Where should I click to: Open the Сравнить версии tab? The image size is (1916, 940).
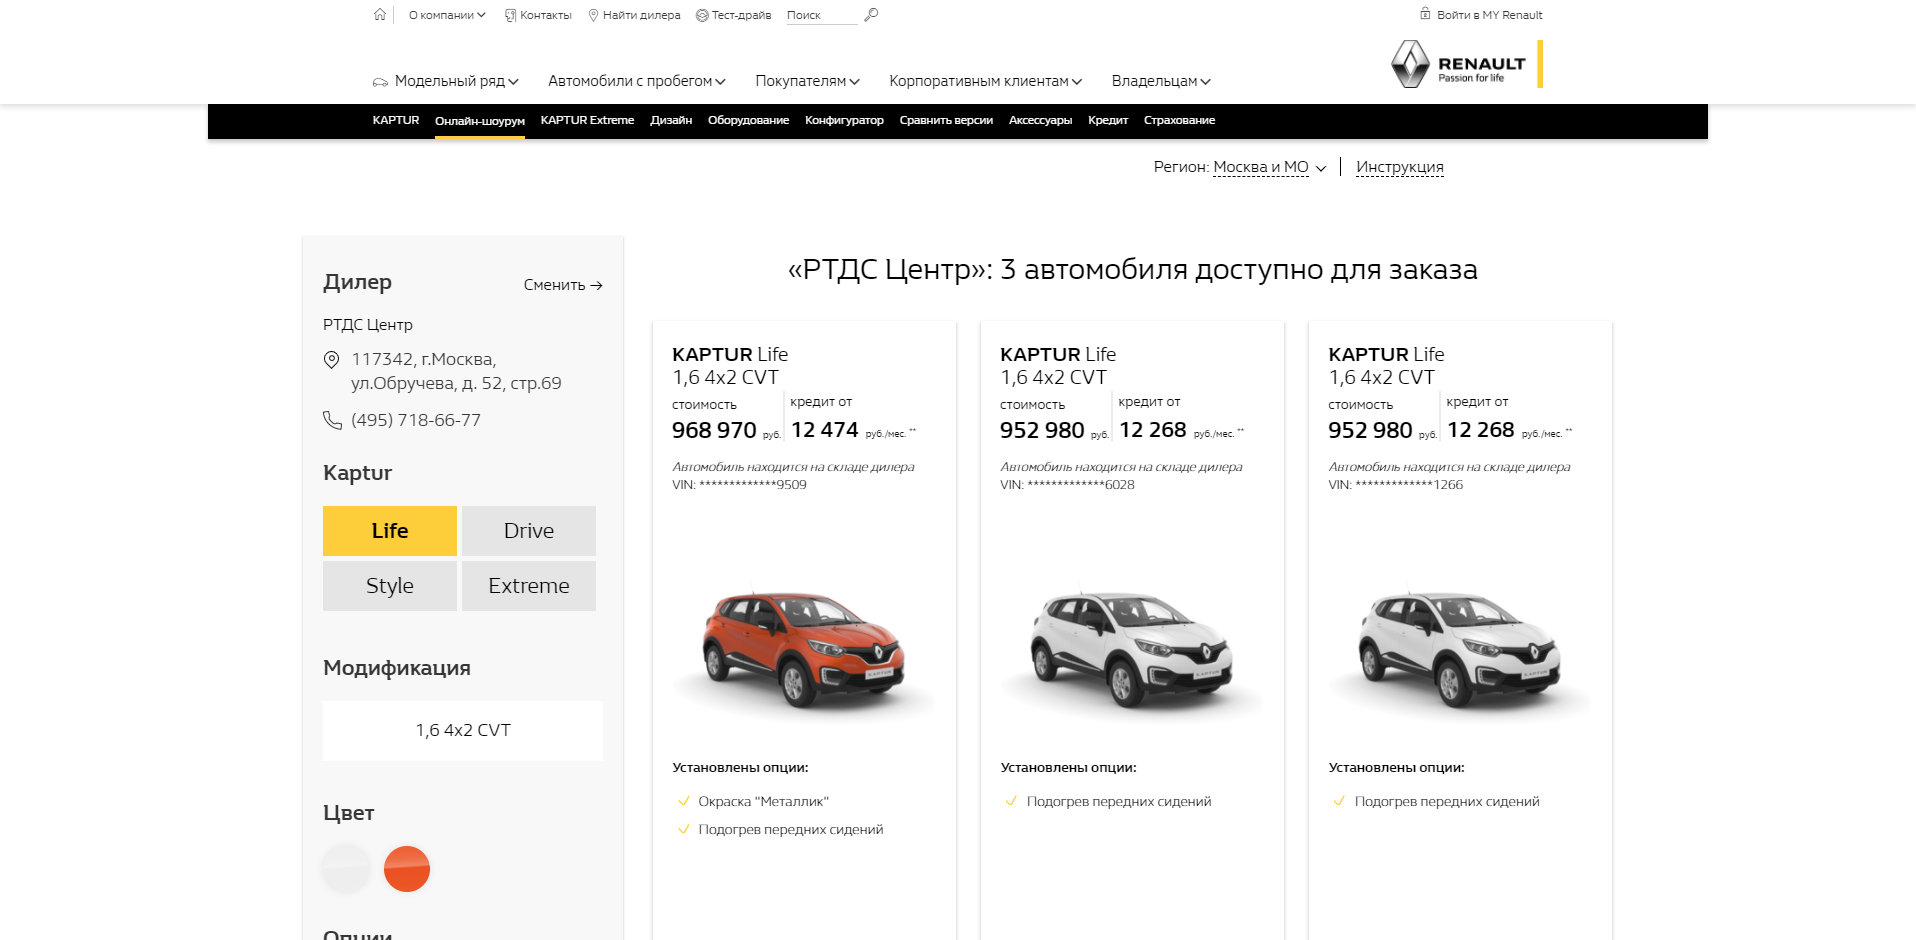point(946,120)
